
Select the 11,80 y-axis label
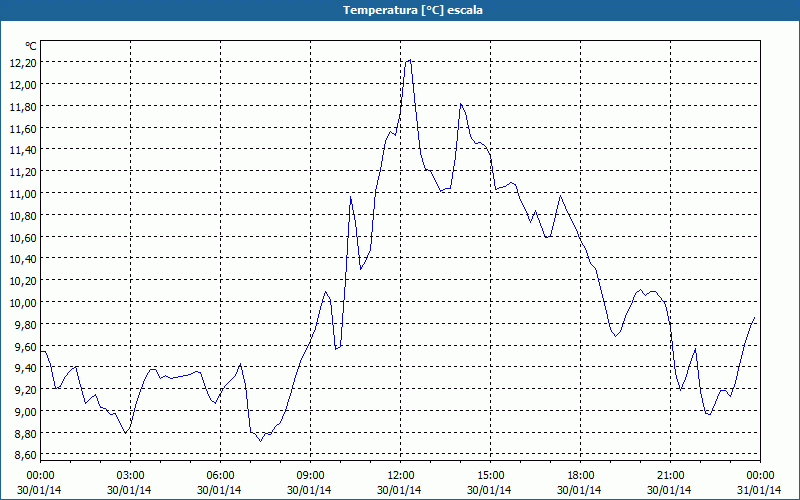[x=23, y=106]
